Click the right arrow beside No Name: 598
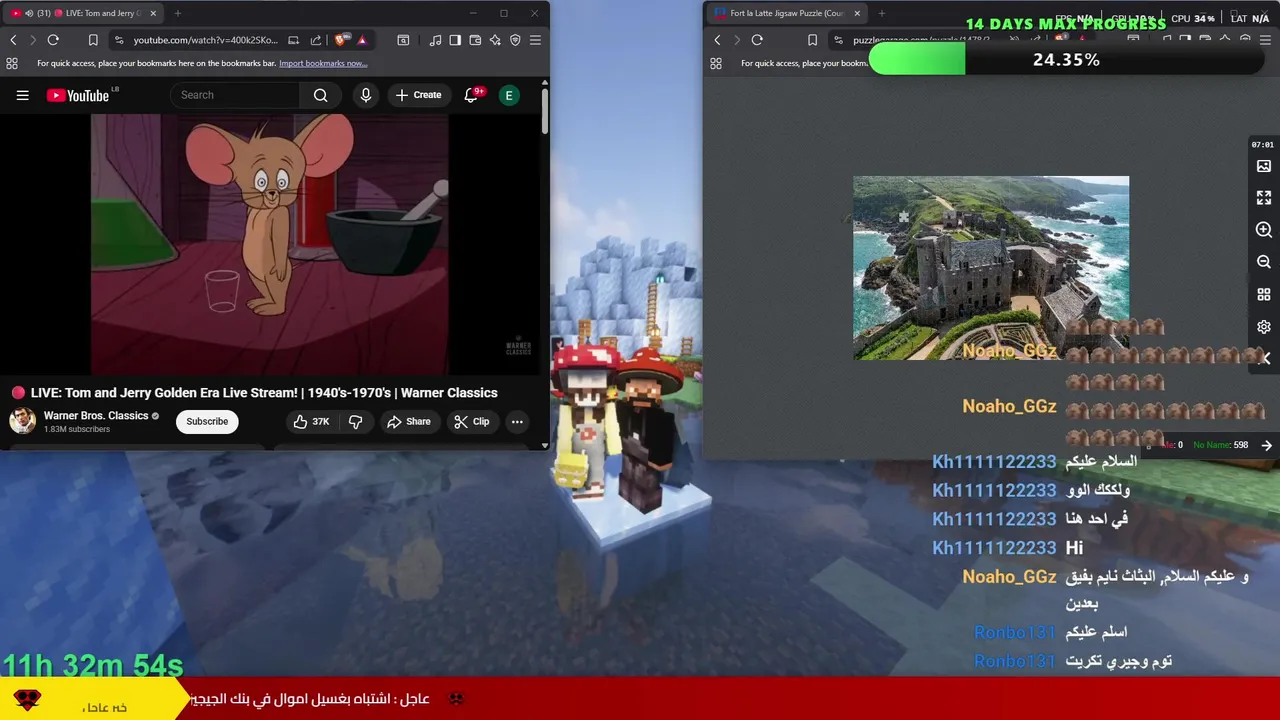This screenshot has width=1280, height=720. coord(1267,445)
